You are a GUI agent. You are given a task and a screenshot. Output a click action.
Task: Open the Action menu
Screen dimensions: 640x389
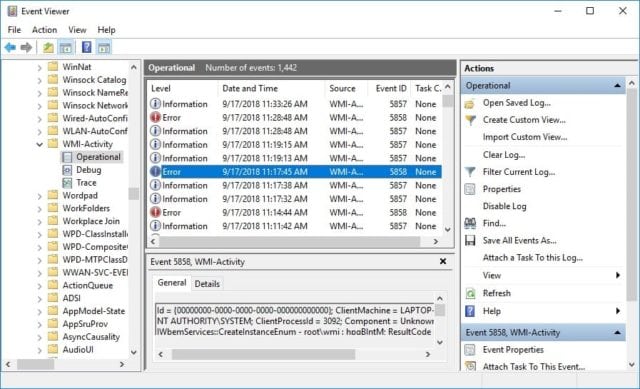[44, 30]
